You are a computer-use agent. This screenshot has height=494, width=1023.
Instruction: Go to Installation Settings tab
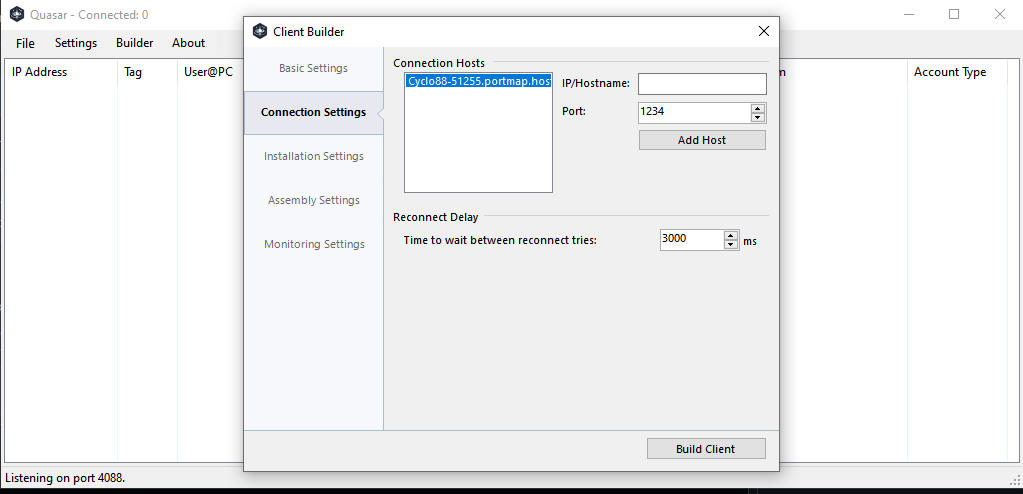click(x=313, y=157)
